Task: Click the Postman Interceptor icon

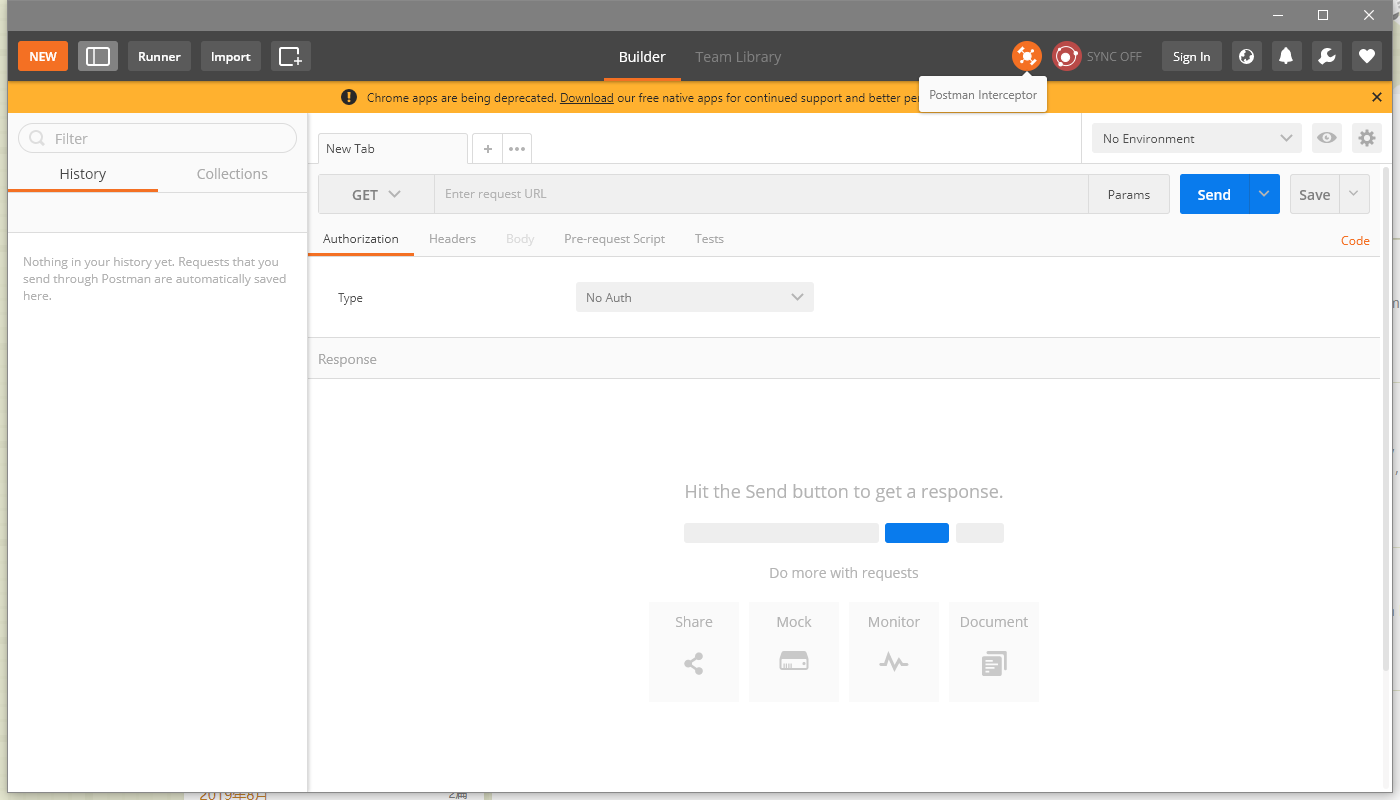Action: [x=1026, y=56]
